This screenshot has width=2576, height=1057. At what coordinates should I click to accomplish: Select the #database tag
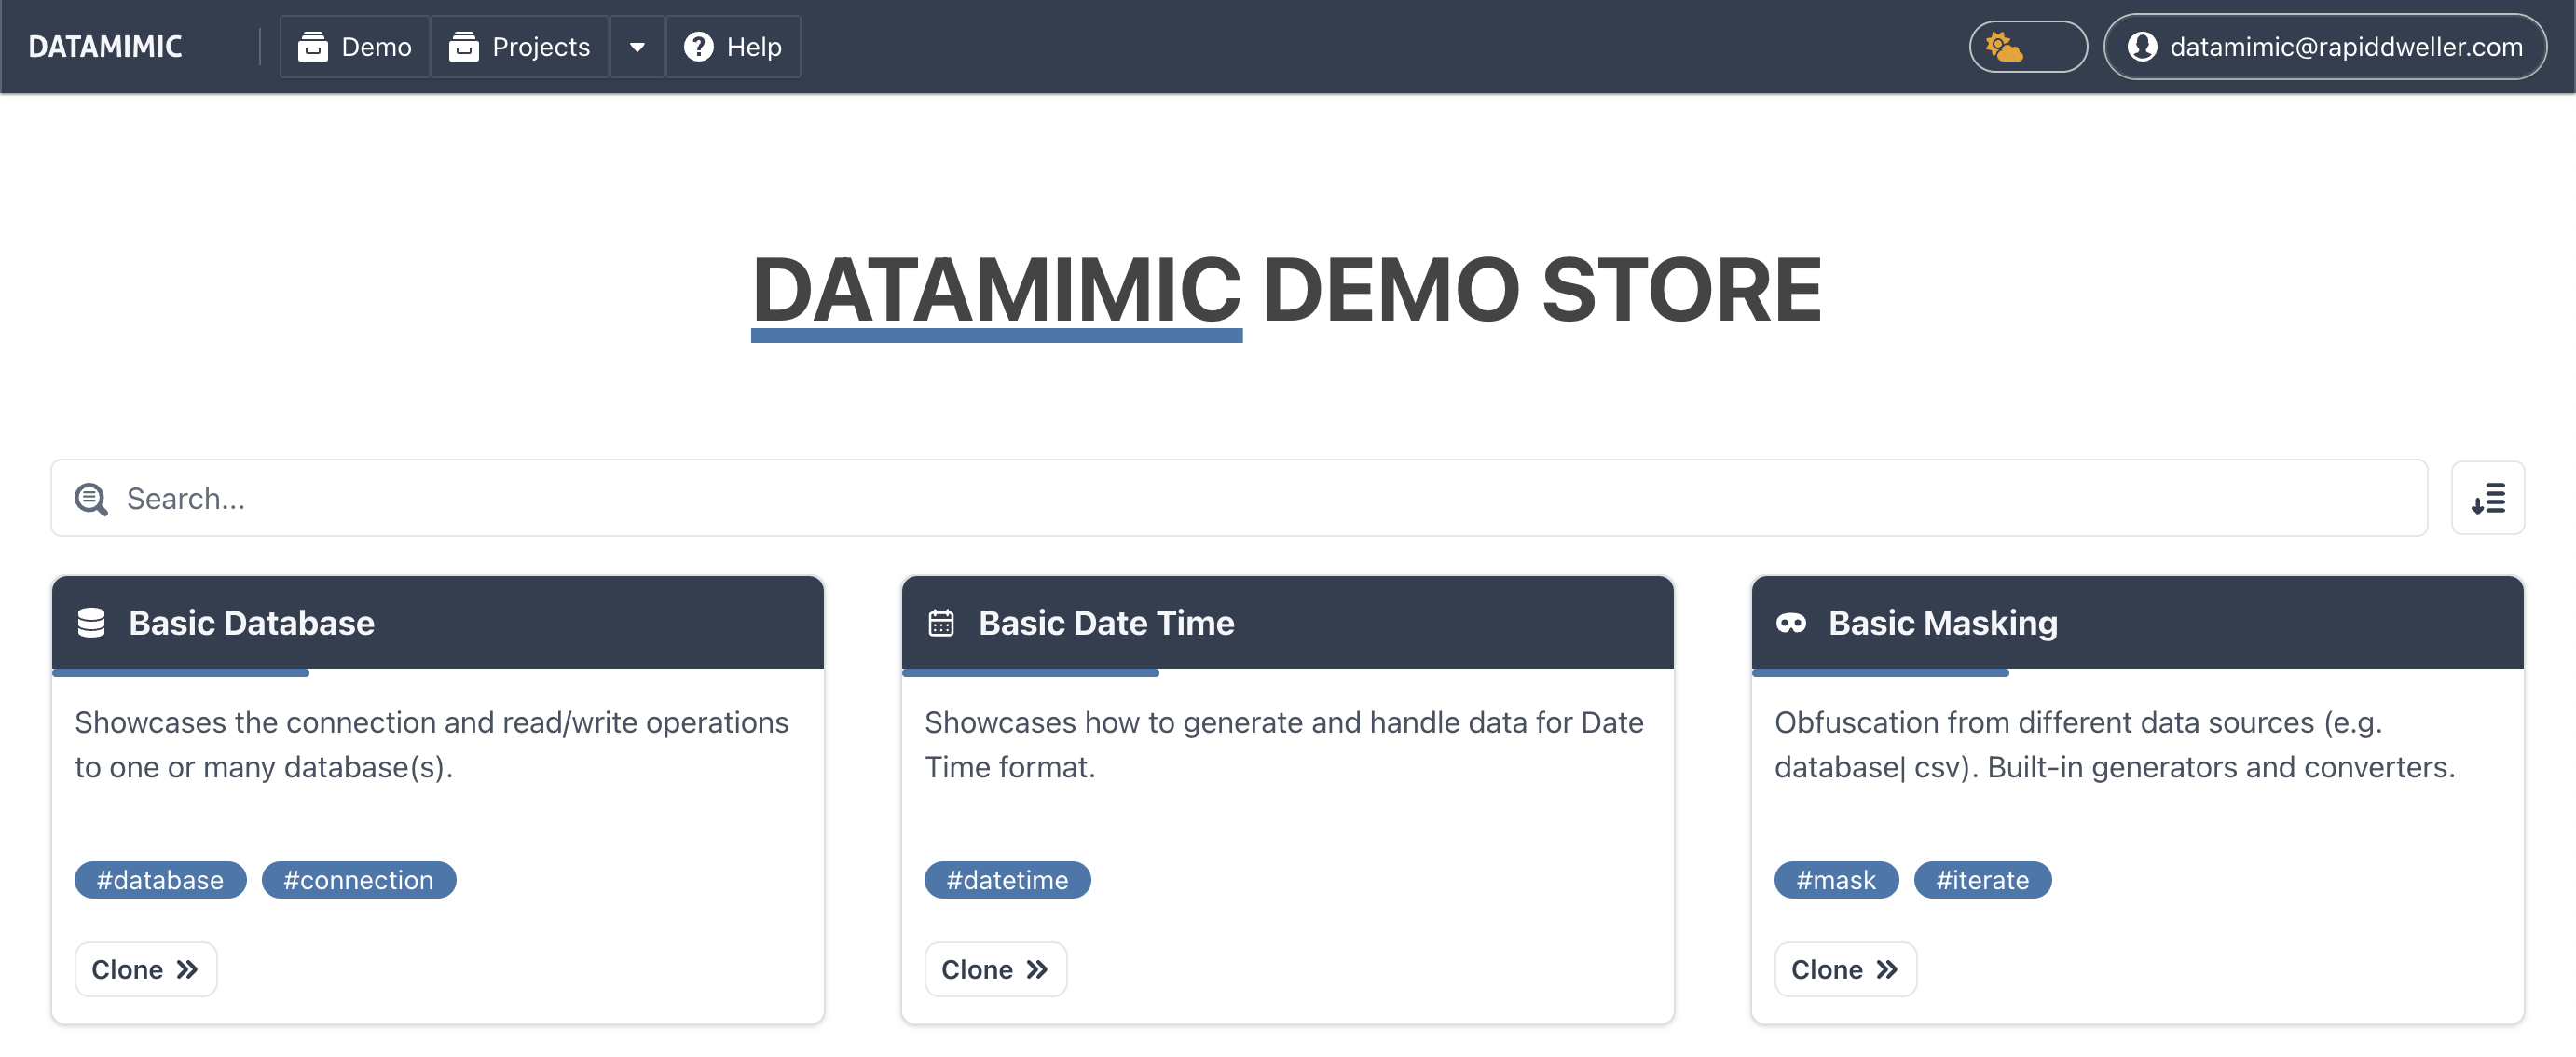coord(160,879)
